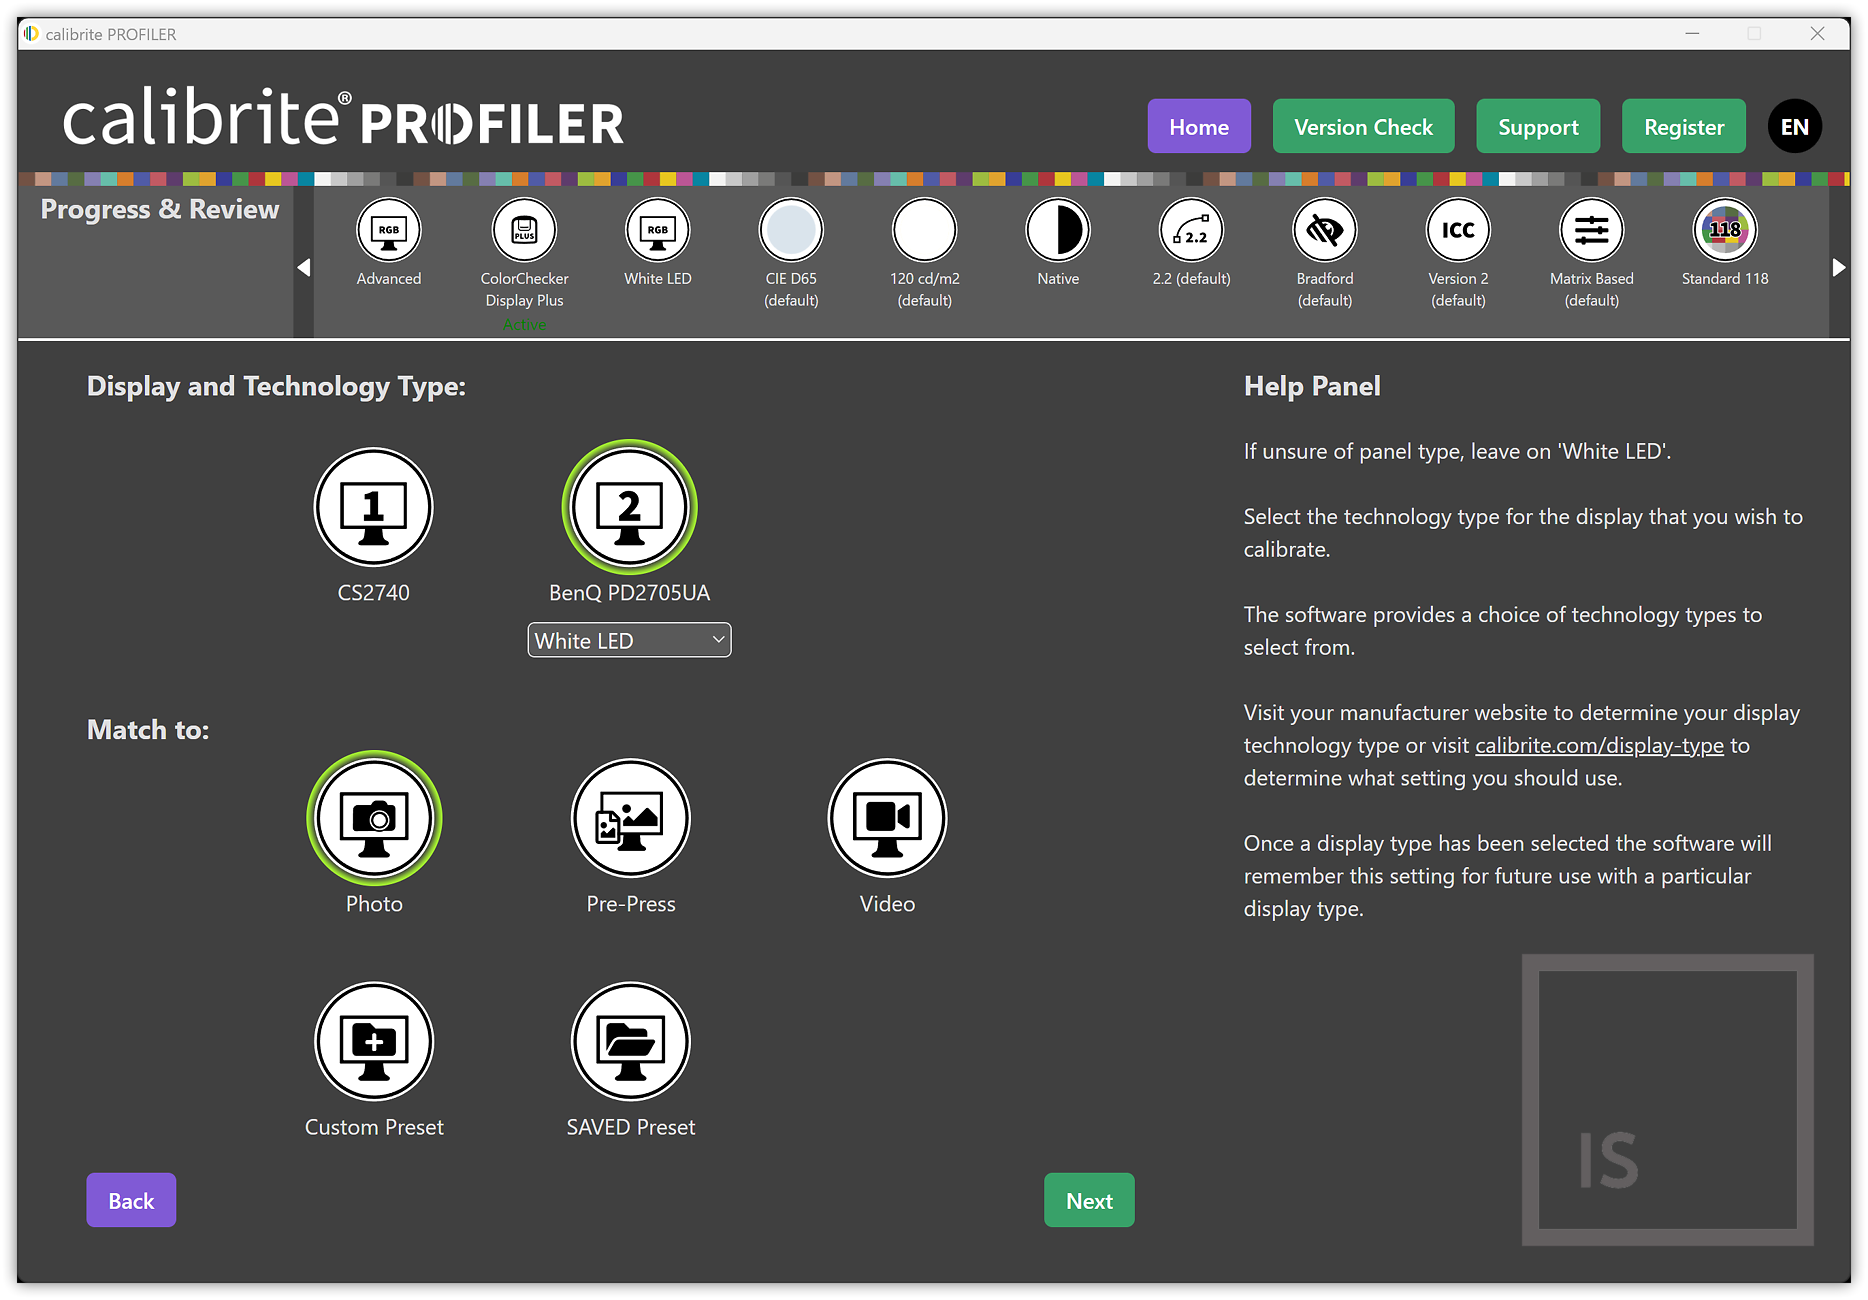Viewport: 1868px width, 1300px height.
Task: Follow the calibrite.com/display-type link
Action: 1598,745
